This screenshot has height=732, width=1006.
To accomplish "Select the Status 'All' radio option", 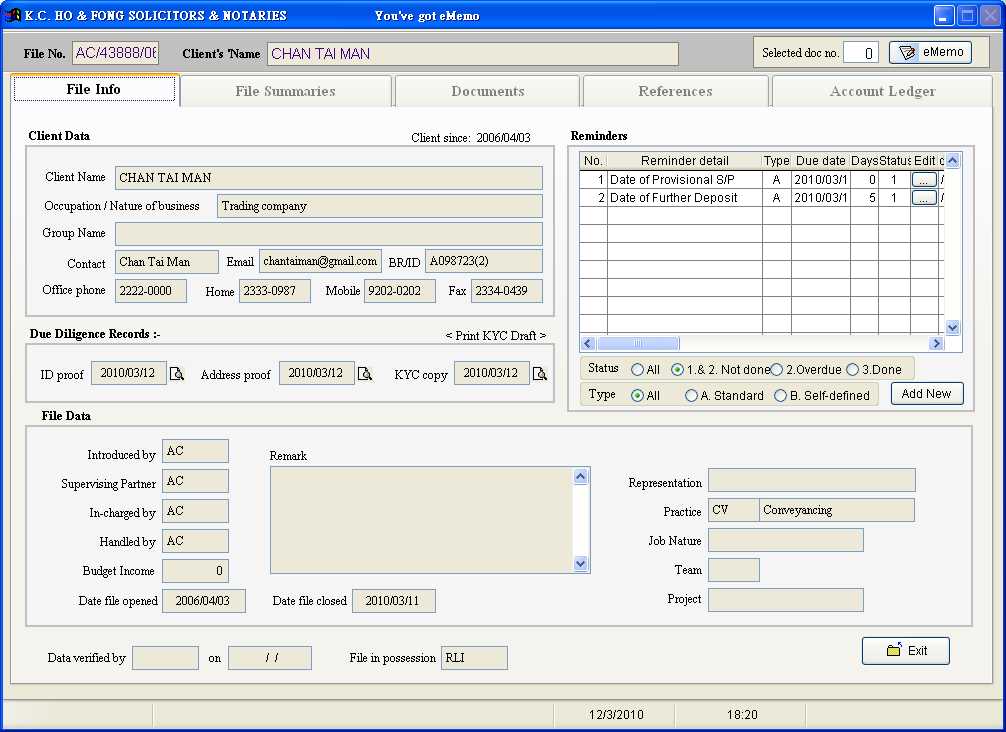I will point(637,370).
